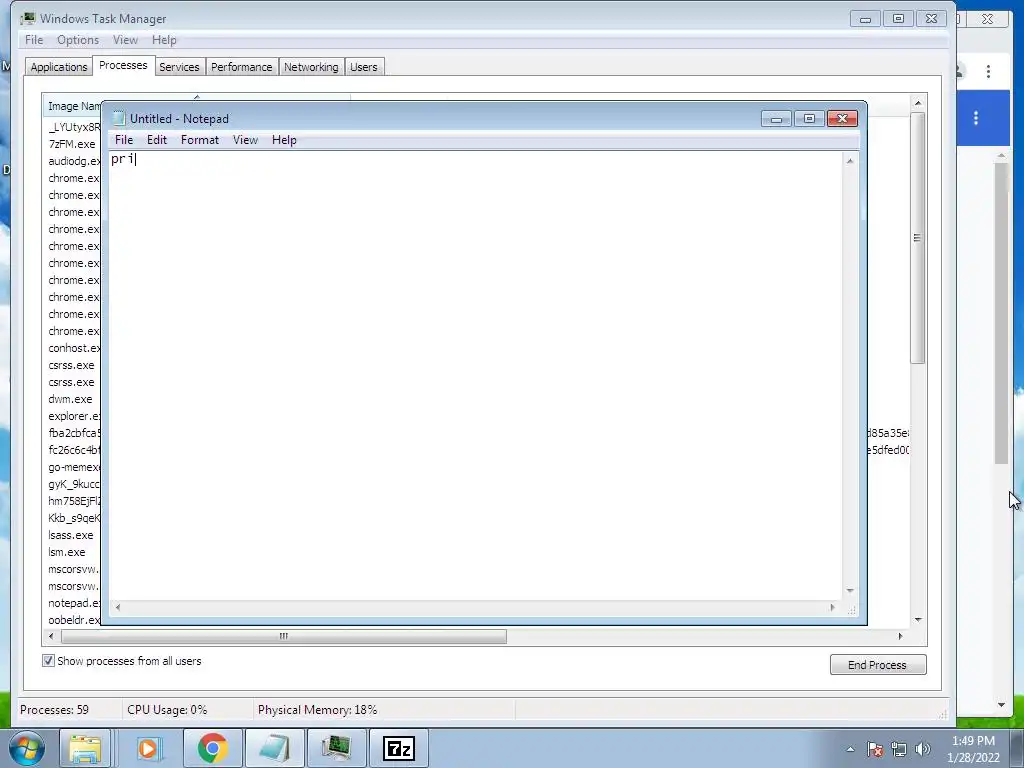Click process list scroll-down arrow
This screenshot has width=1024, height=768.
pyautogui.click(x=918, y=619)
